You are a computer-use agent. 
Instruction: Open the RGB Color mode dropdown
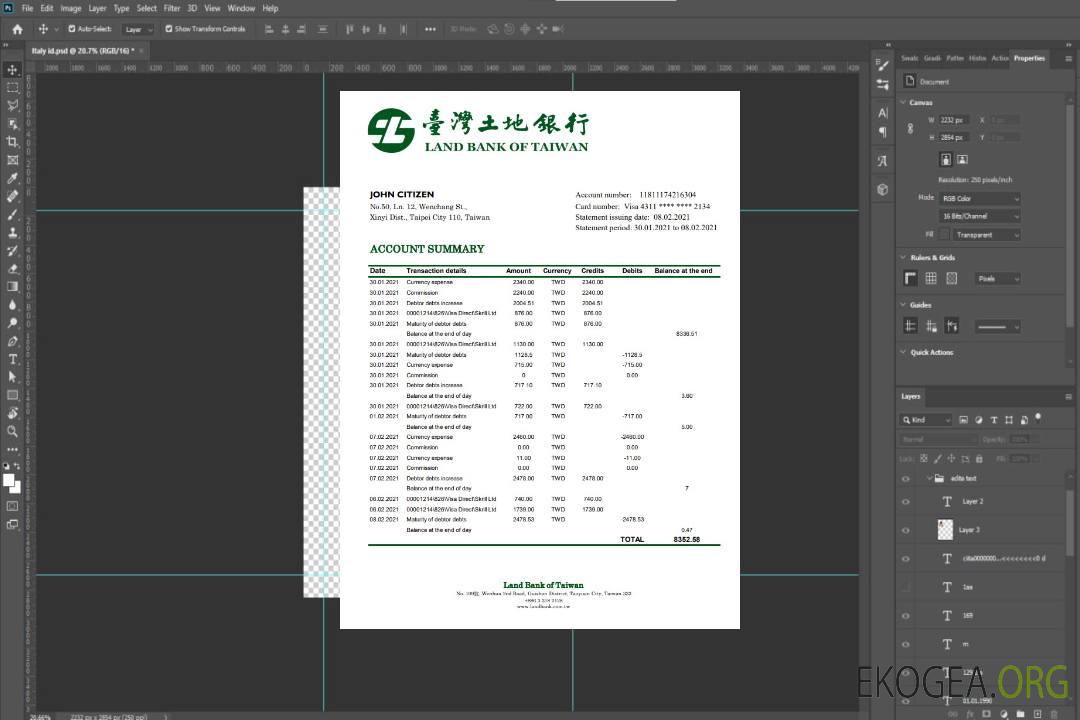tap(979, 198)
